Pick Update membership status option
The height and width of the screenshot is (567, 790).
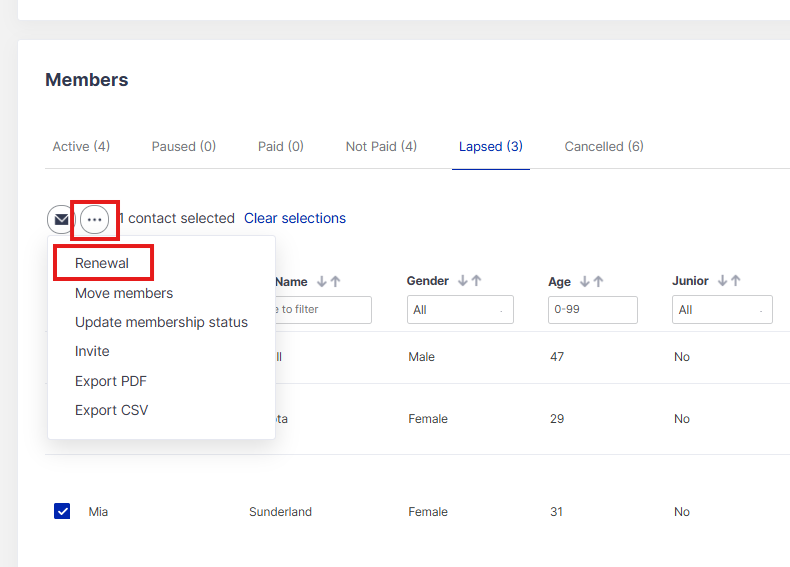tap(161, 322)
